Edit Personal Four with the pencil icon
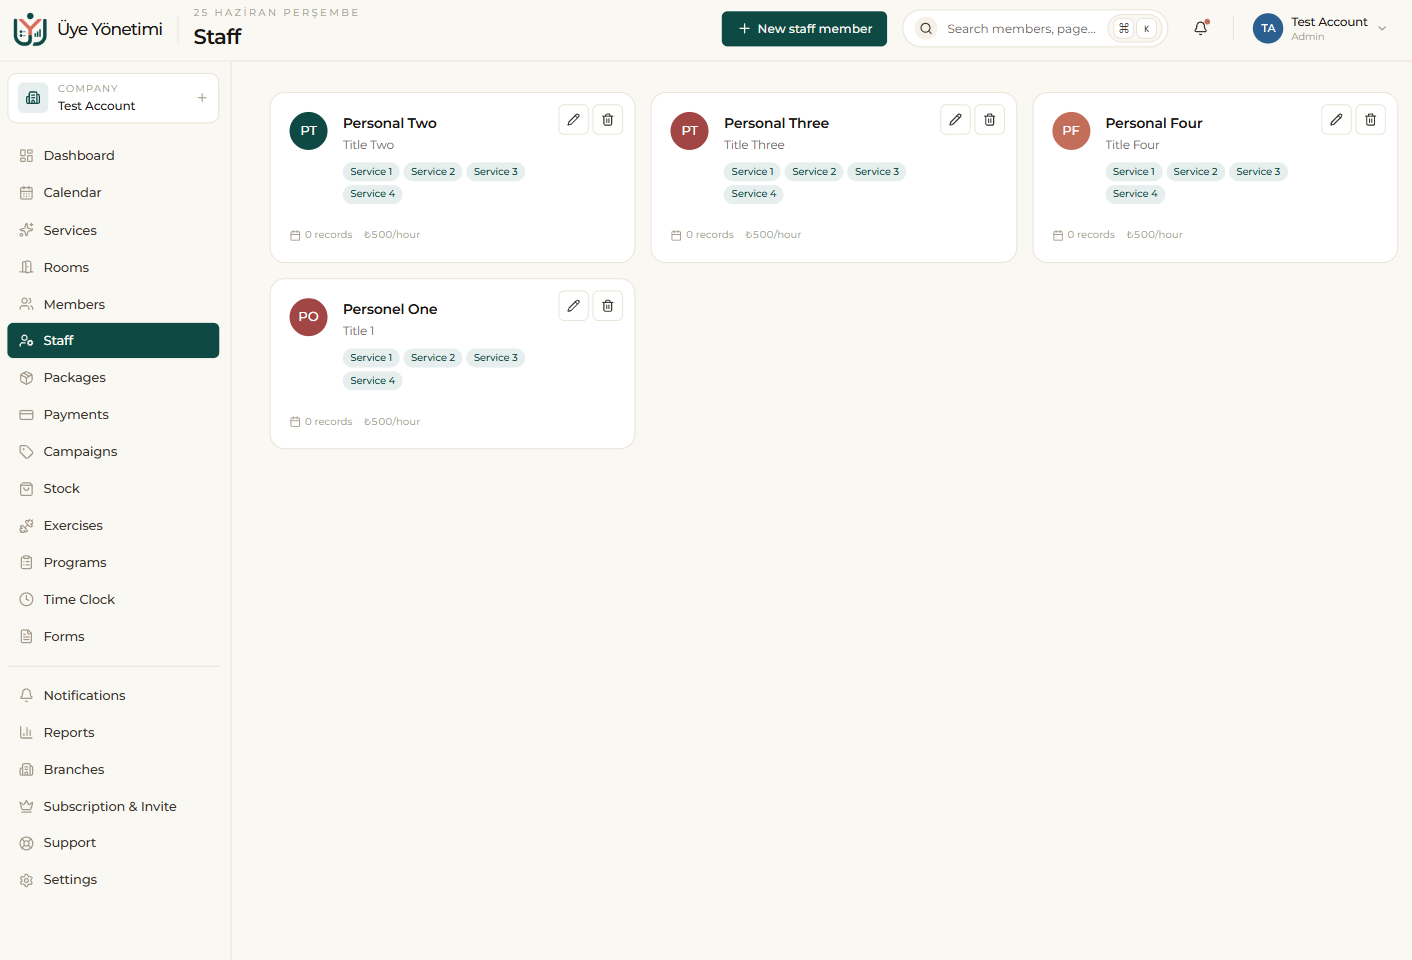 pos(1336,120)
